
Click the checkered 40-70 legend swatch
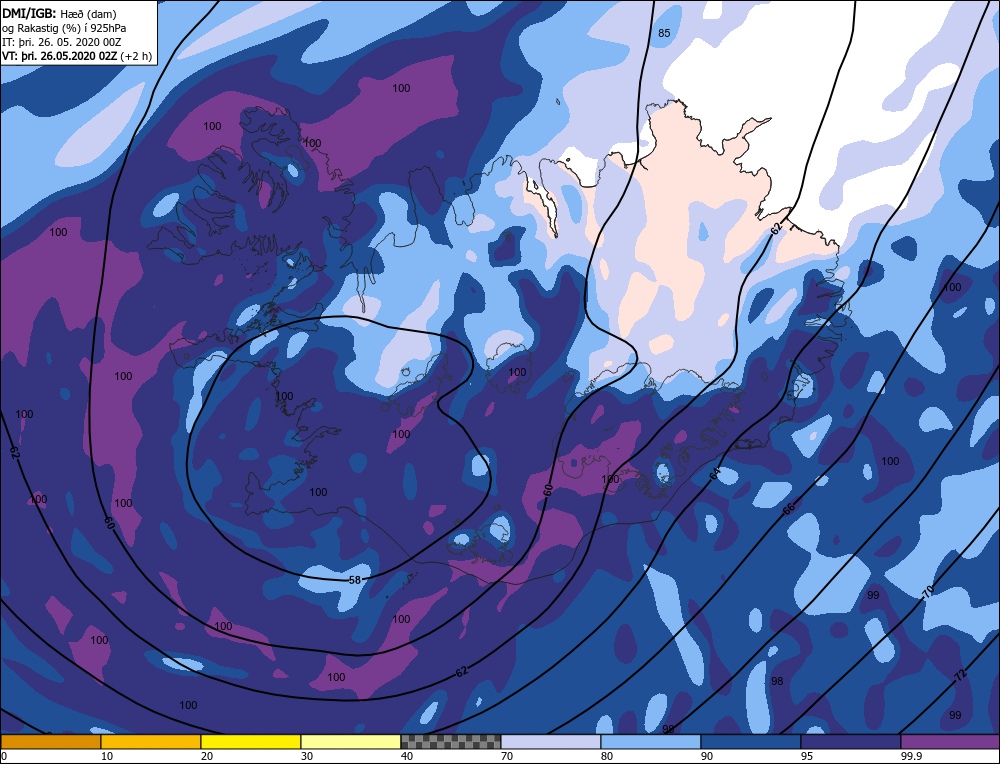[451, 742]
